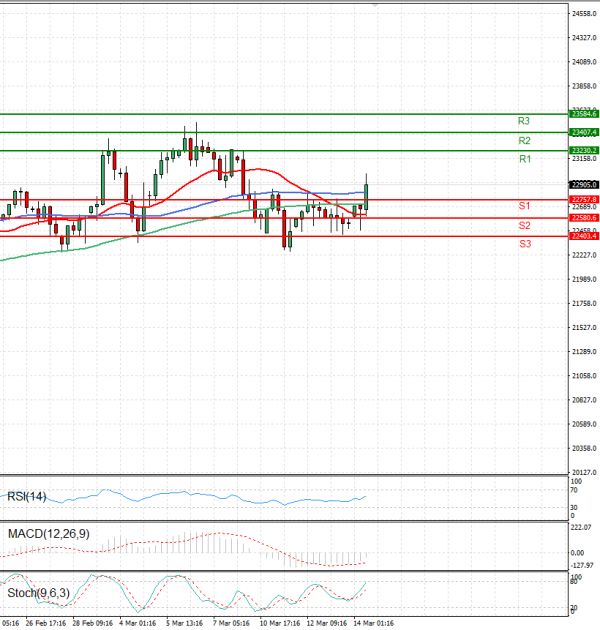Click the S2 support label

click(524, 226)
